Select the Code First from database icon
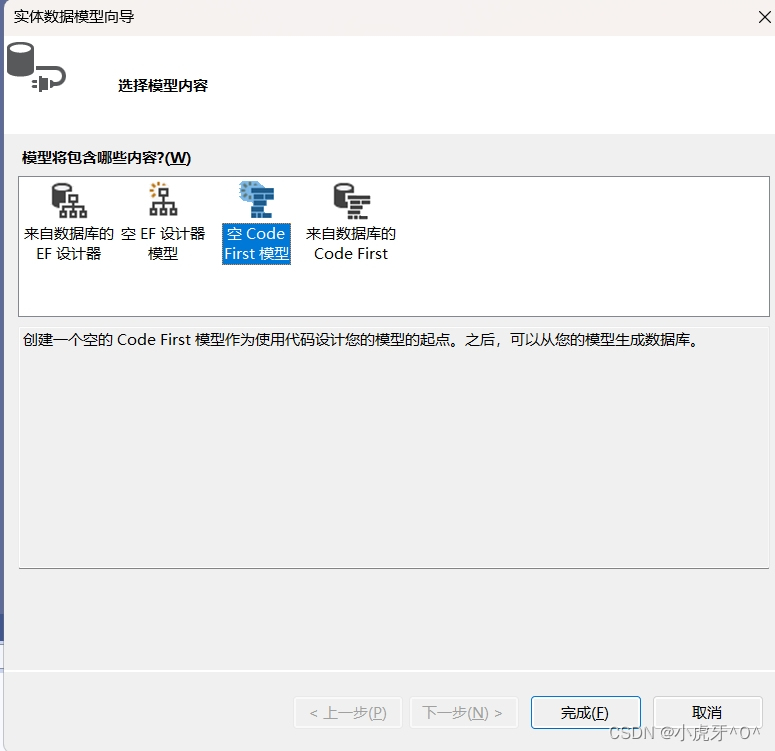The height and width of the screenshot is (751, 775). click(351, 201)
